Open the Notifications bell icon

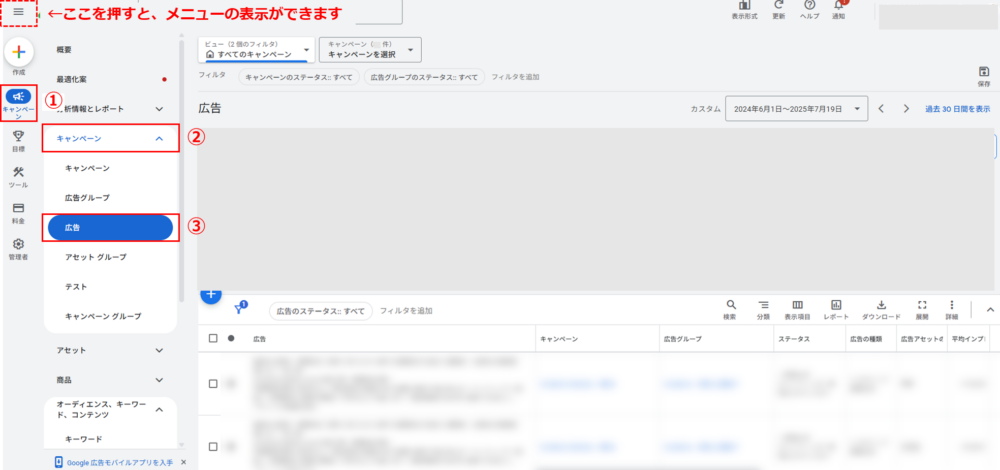pyautogui.click(x=838, y=6)
